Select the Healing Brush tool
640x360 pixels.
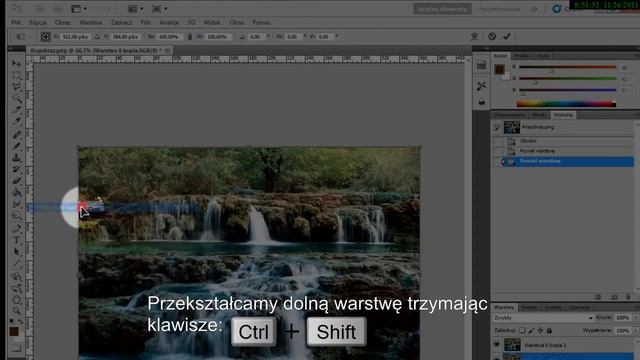[x=16, y=134]
